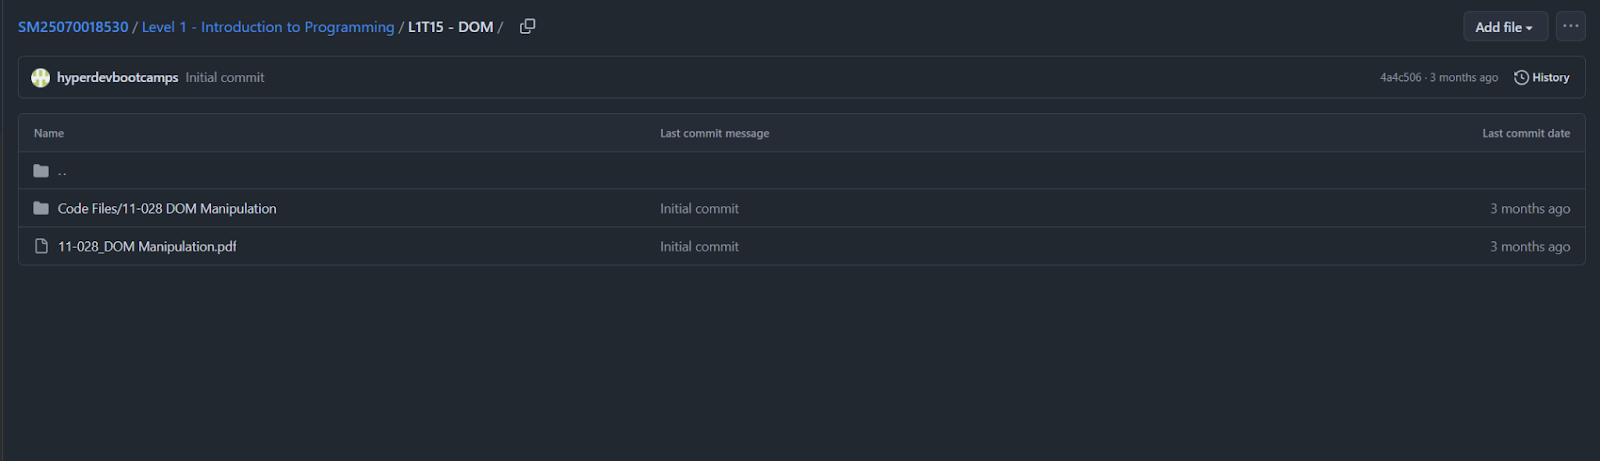This screenshot has height=461, width=1600.
Task: Open 11-028_DOM Manipulation.pdf file
Action: click(x=147, y=247)
